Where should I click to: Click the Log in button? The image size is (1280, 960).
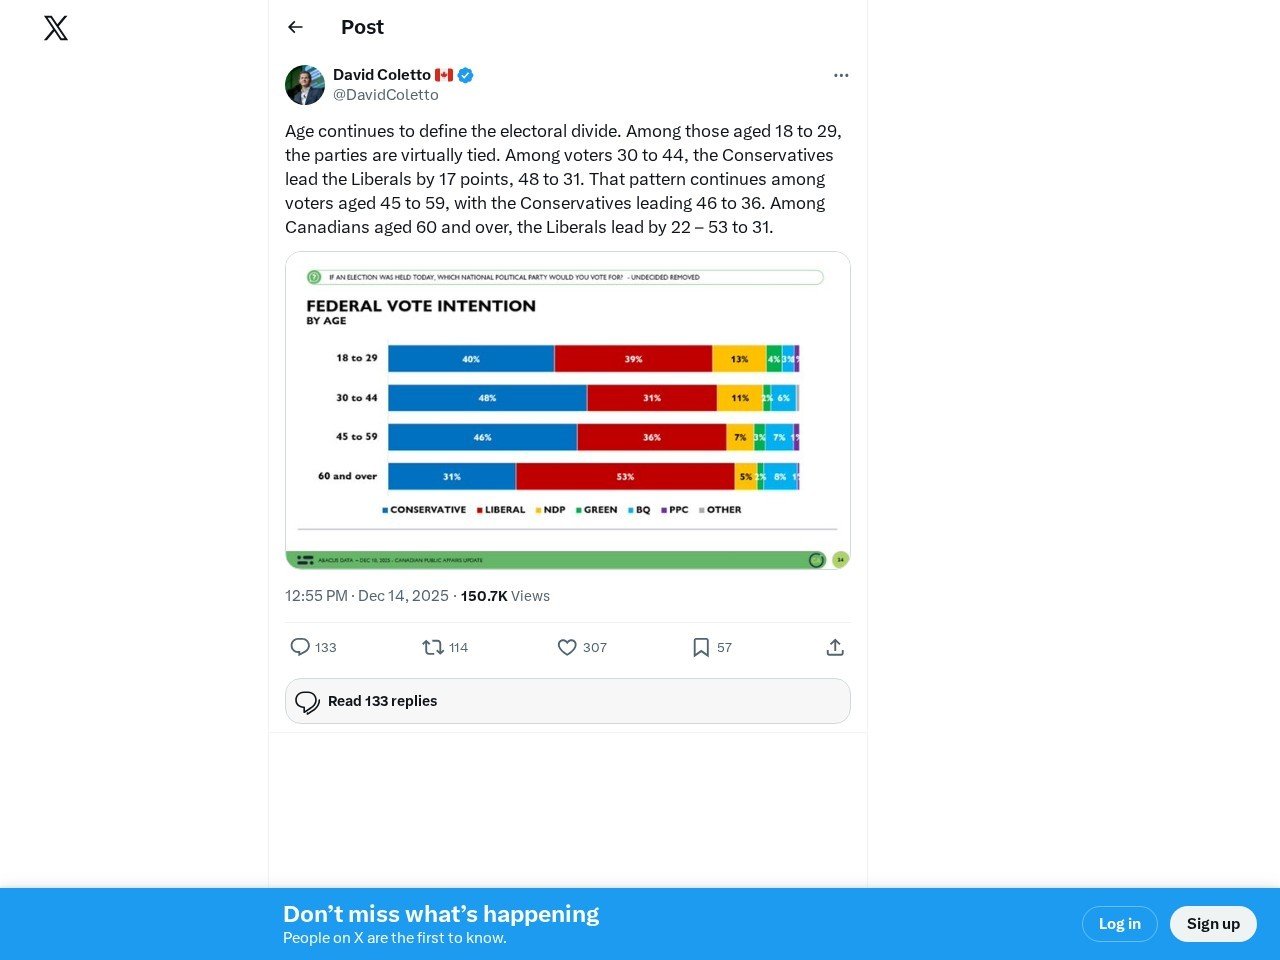point(1119,924)
